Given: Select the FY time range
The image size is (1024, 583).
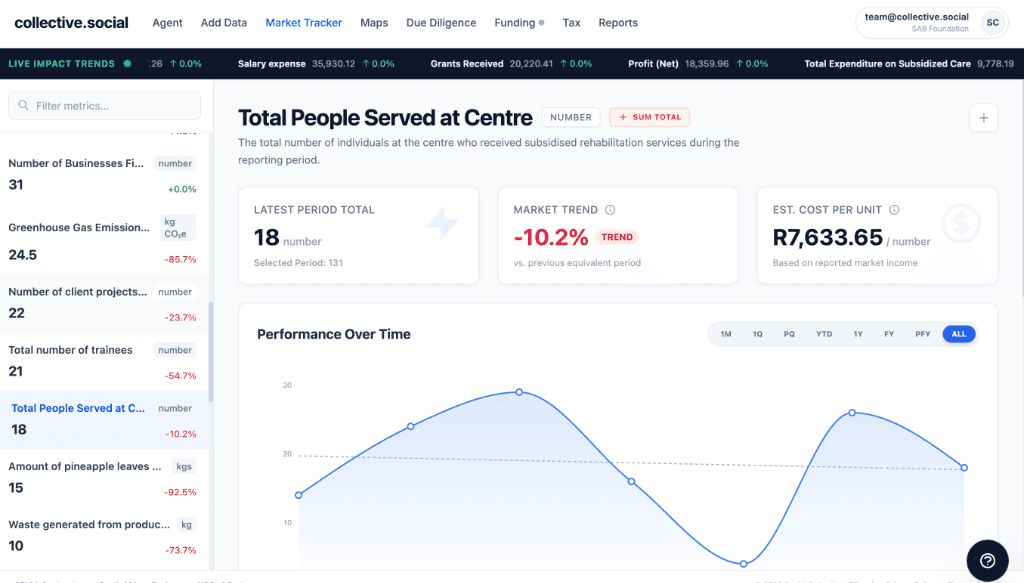Looking at the screenshot, I should click(x=889, y=334).
